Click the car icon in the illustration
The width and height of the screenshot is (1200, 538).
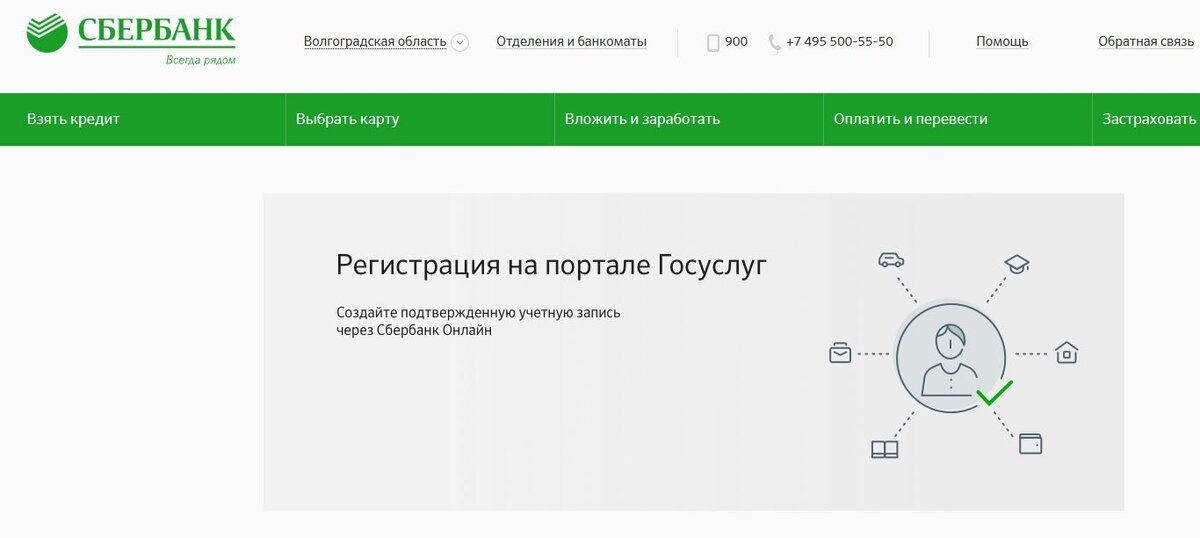[890, 260]
